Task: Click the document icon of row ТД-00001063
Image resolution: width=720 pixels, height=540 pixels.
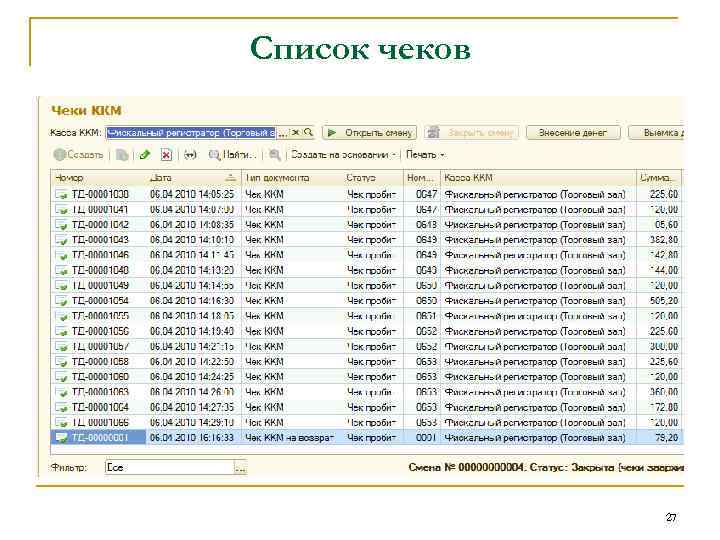Action: [62, 393]
